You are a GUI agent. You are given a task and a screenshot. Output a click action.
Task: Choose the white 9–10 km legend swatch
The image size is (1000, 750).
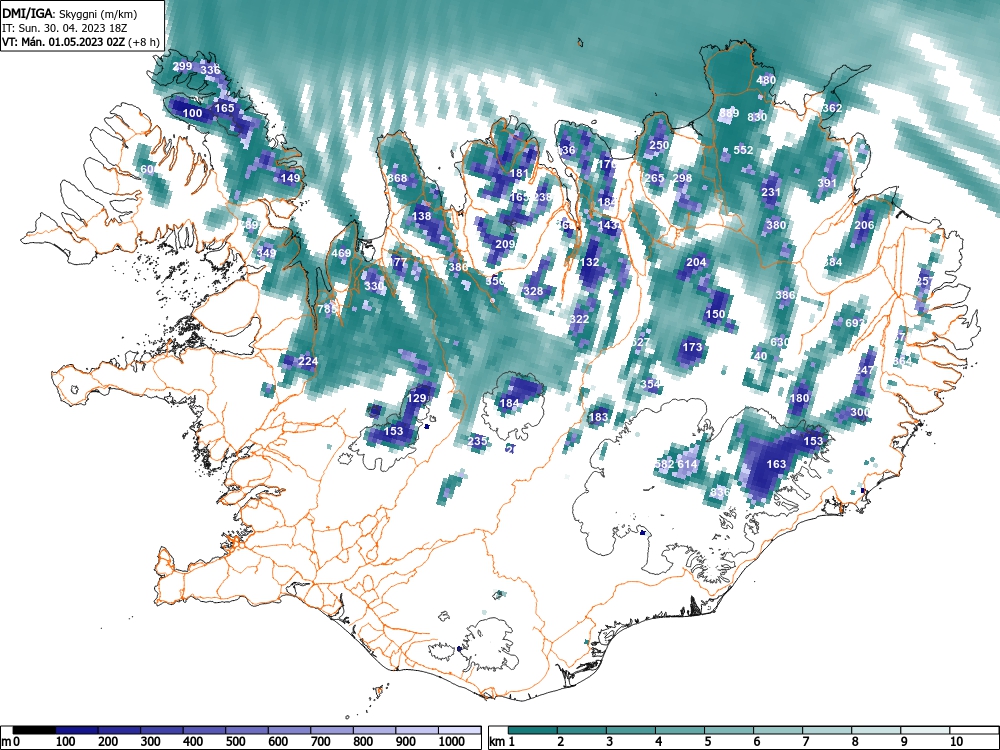925,730
